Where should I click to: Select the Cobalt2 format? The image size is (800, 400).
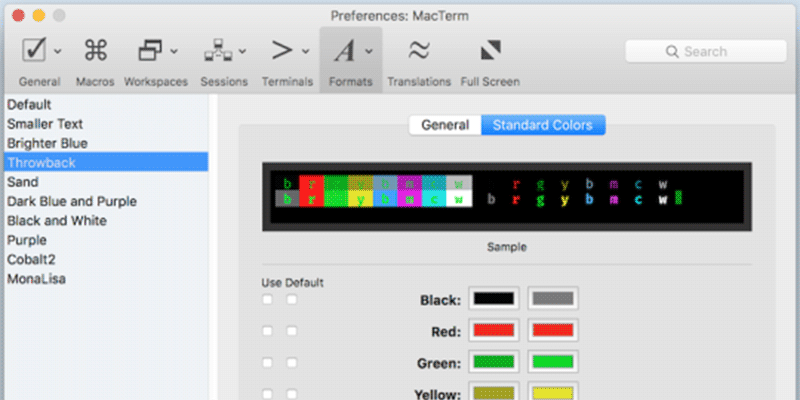[107, 260]
